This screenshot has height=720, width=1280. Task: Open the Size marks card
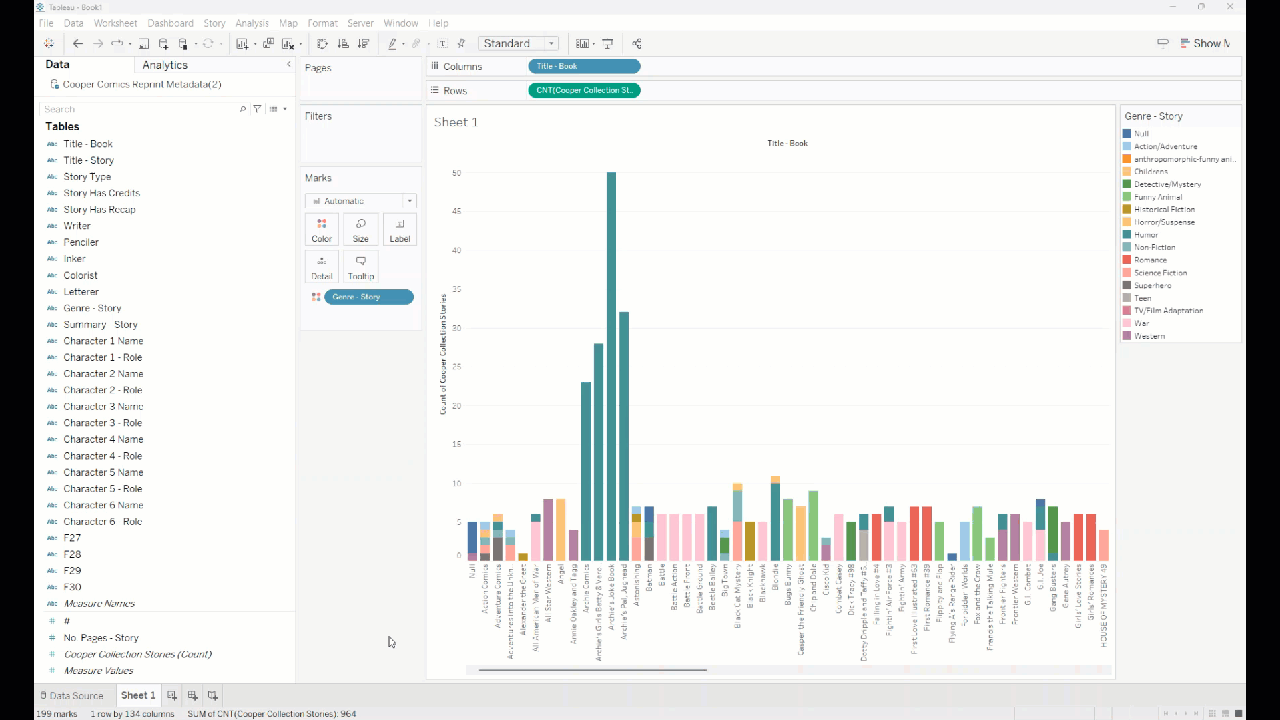(x=360, y=230)
